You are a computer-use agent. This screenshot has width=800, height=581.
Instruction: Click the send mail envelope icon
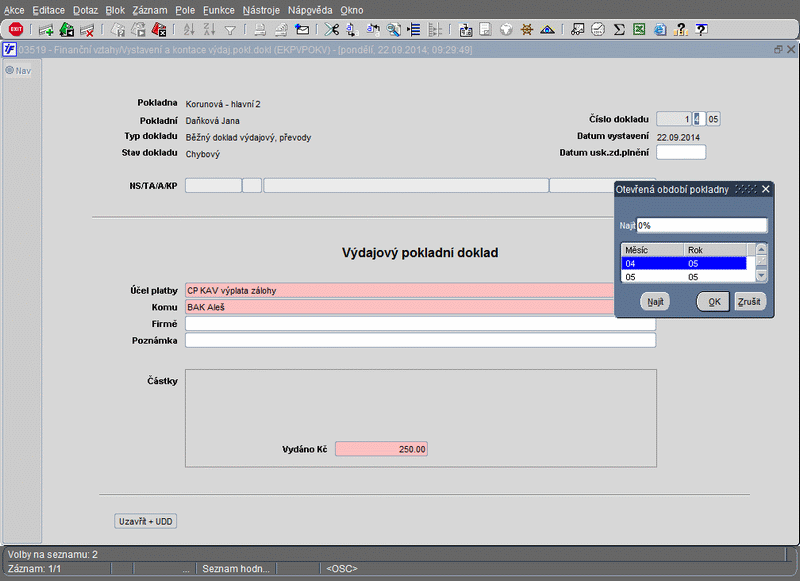(302, 30)
